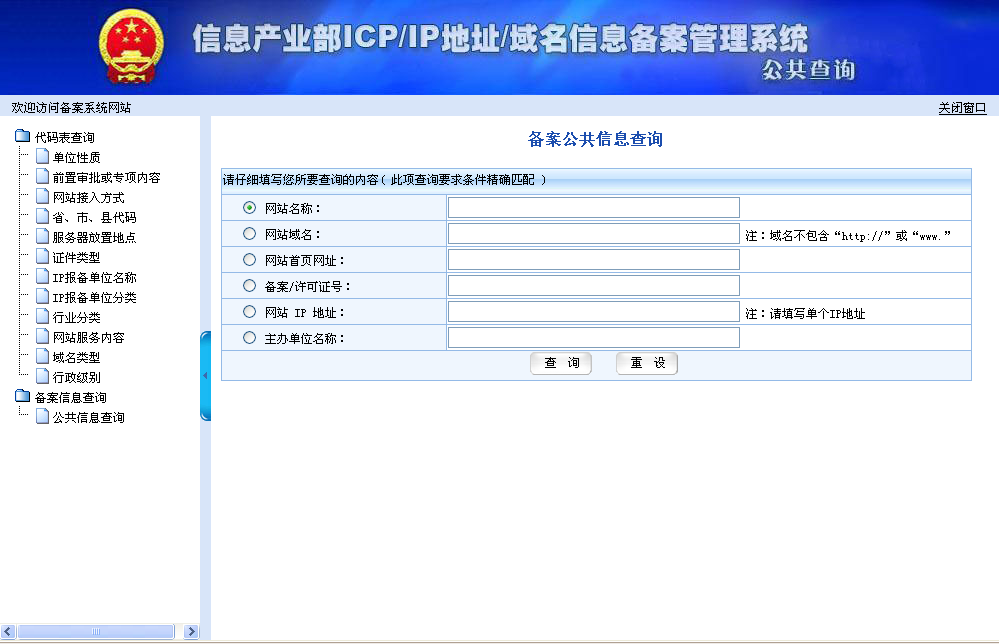Click the document icon beside 公共信息查询
Image resolution: width=1001 pixels, height=644 pixels.
[x=43, y=416]
